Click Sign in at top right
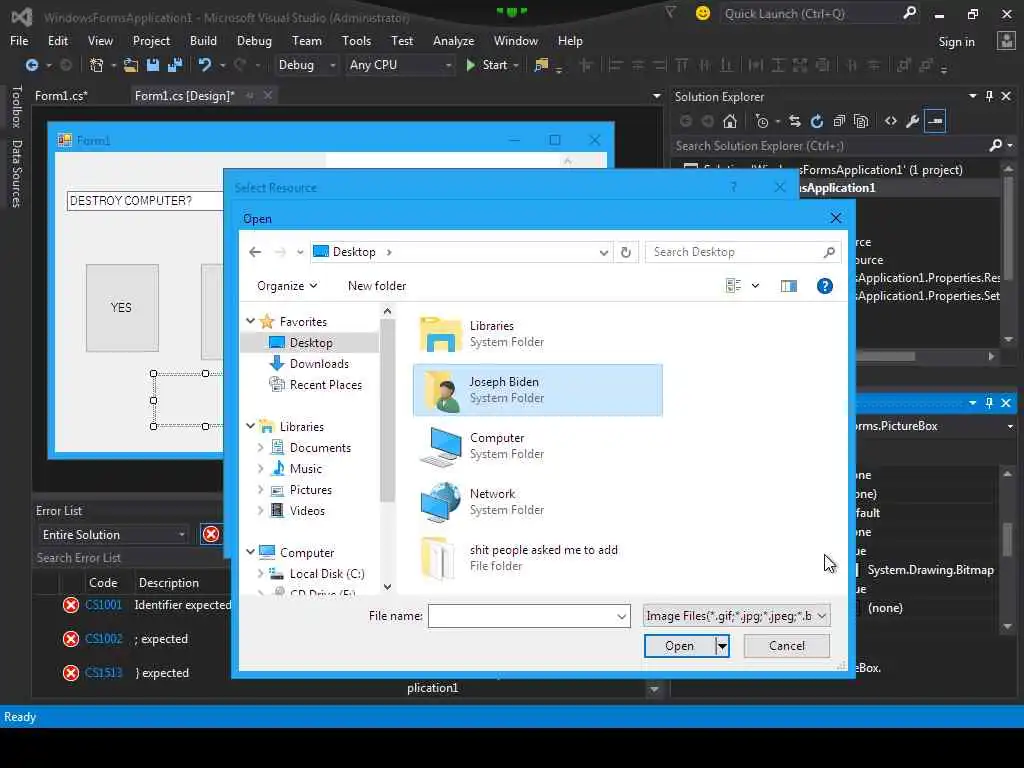The height and width of the screenshot is (768, 1024). tap(956, 42)
